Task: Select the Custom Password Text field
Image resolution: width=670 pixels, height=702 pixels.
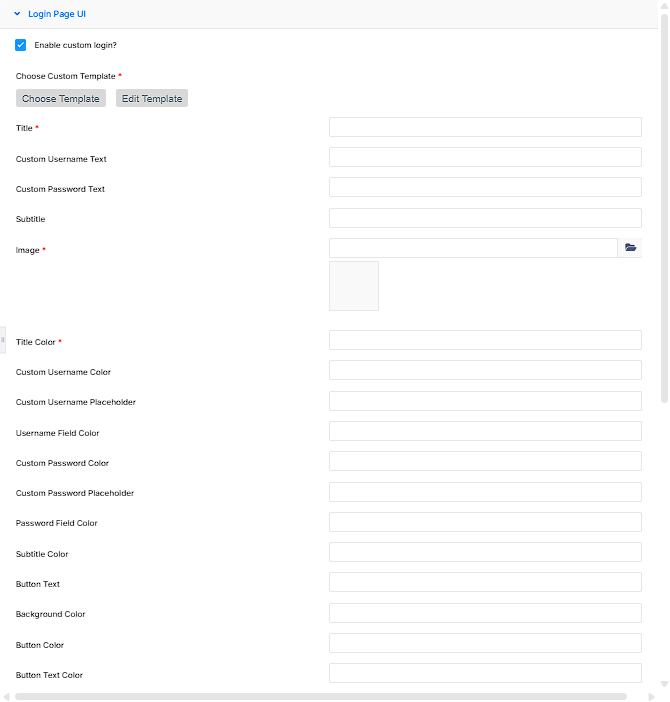Action: point(485,187)
